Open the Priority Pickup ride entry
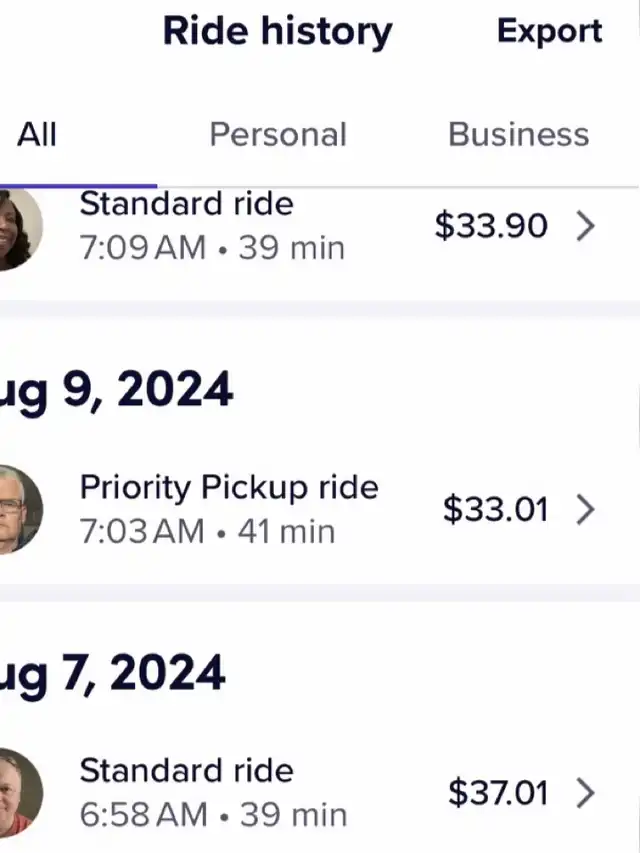640x853 pixels. [229, 488]
